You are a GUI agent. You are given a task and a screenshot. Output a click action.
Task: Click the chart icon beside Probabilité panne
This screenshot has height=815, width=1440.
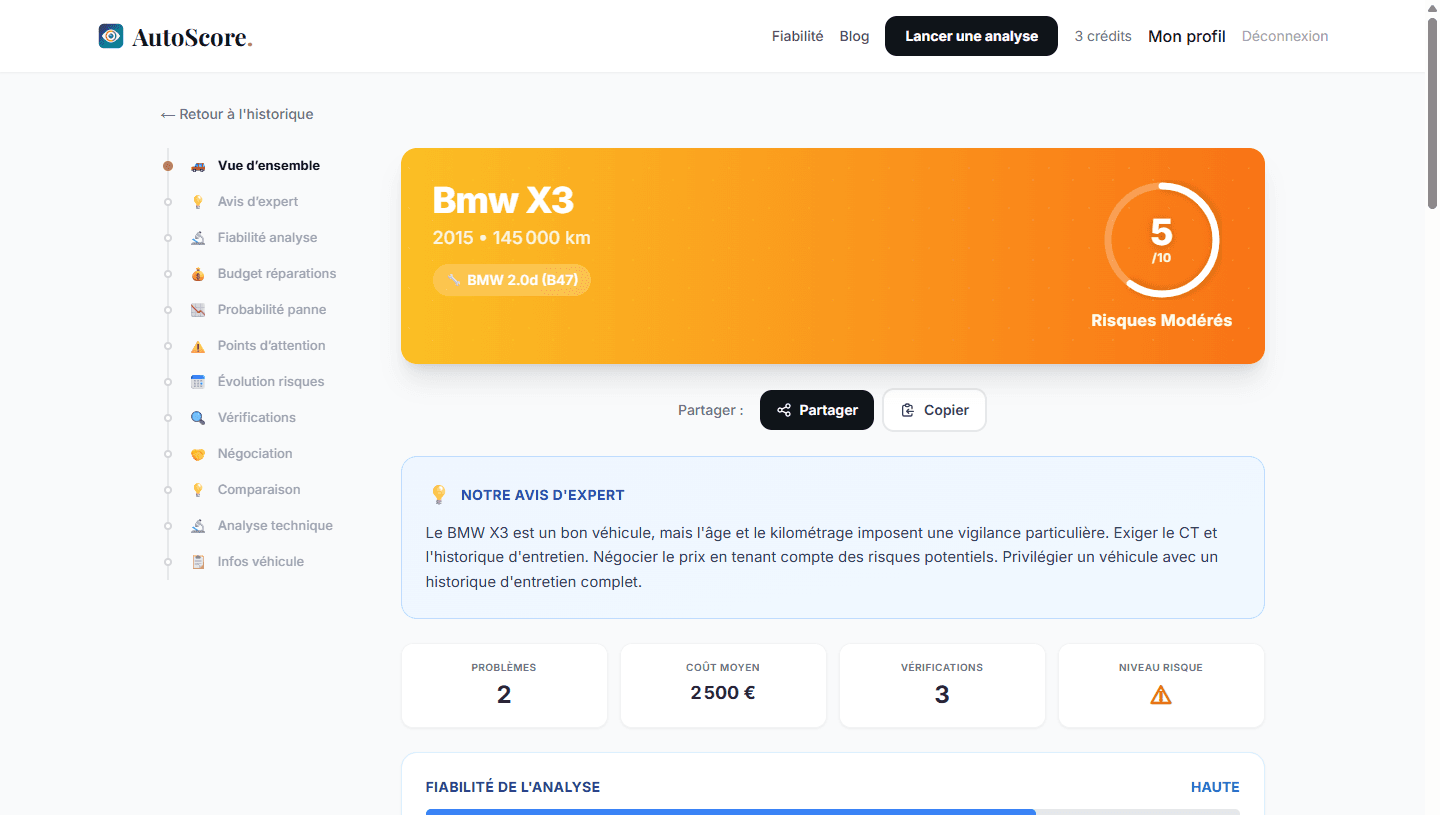click(x=198, y=310)
